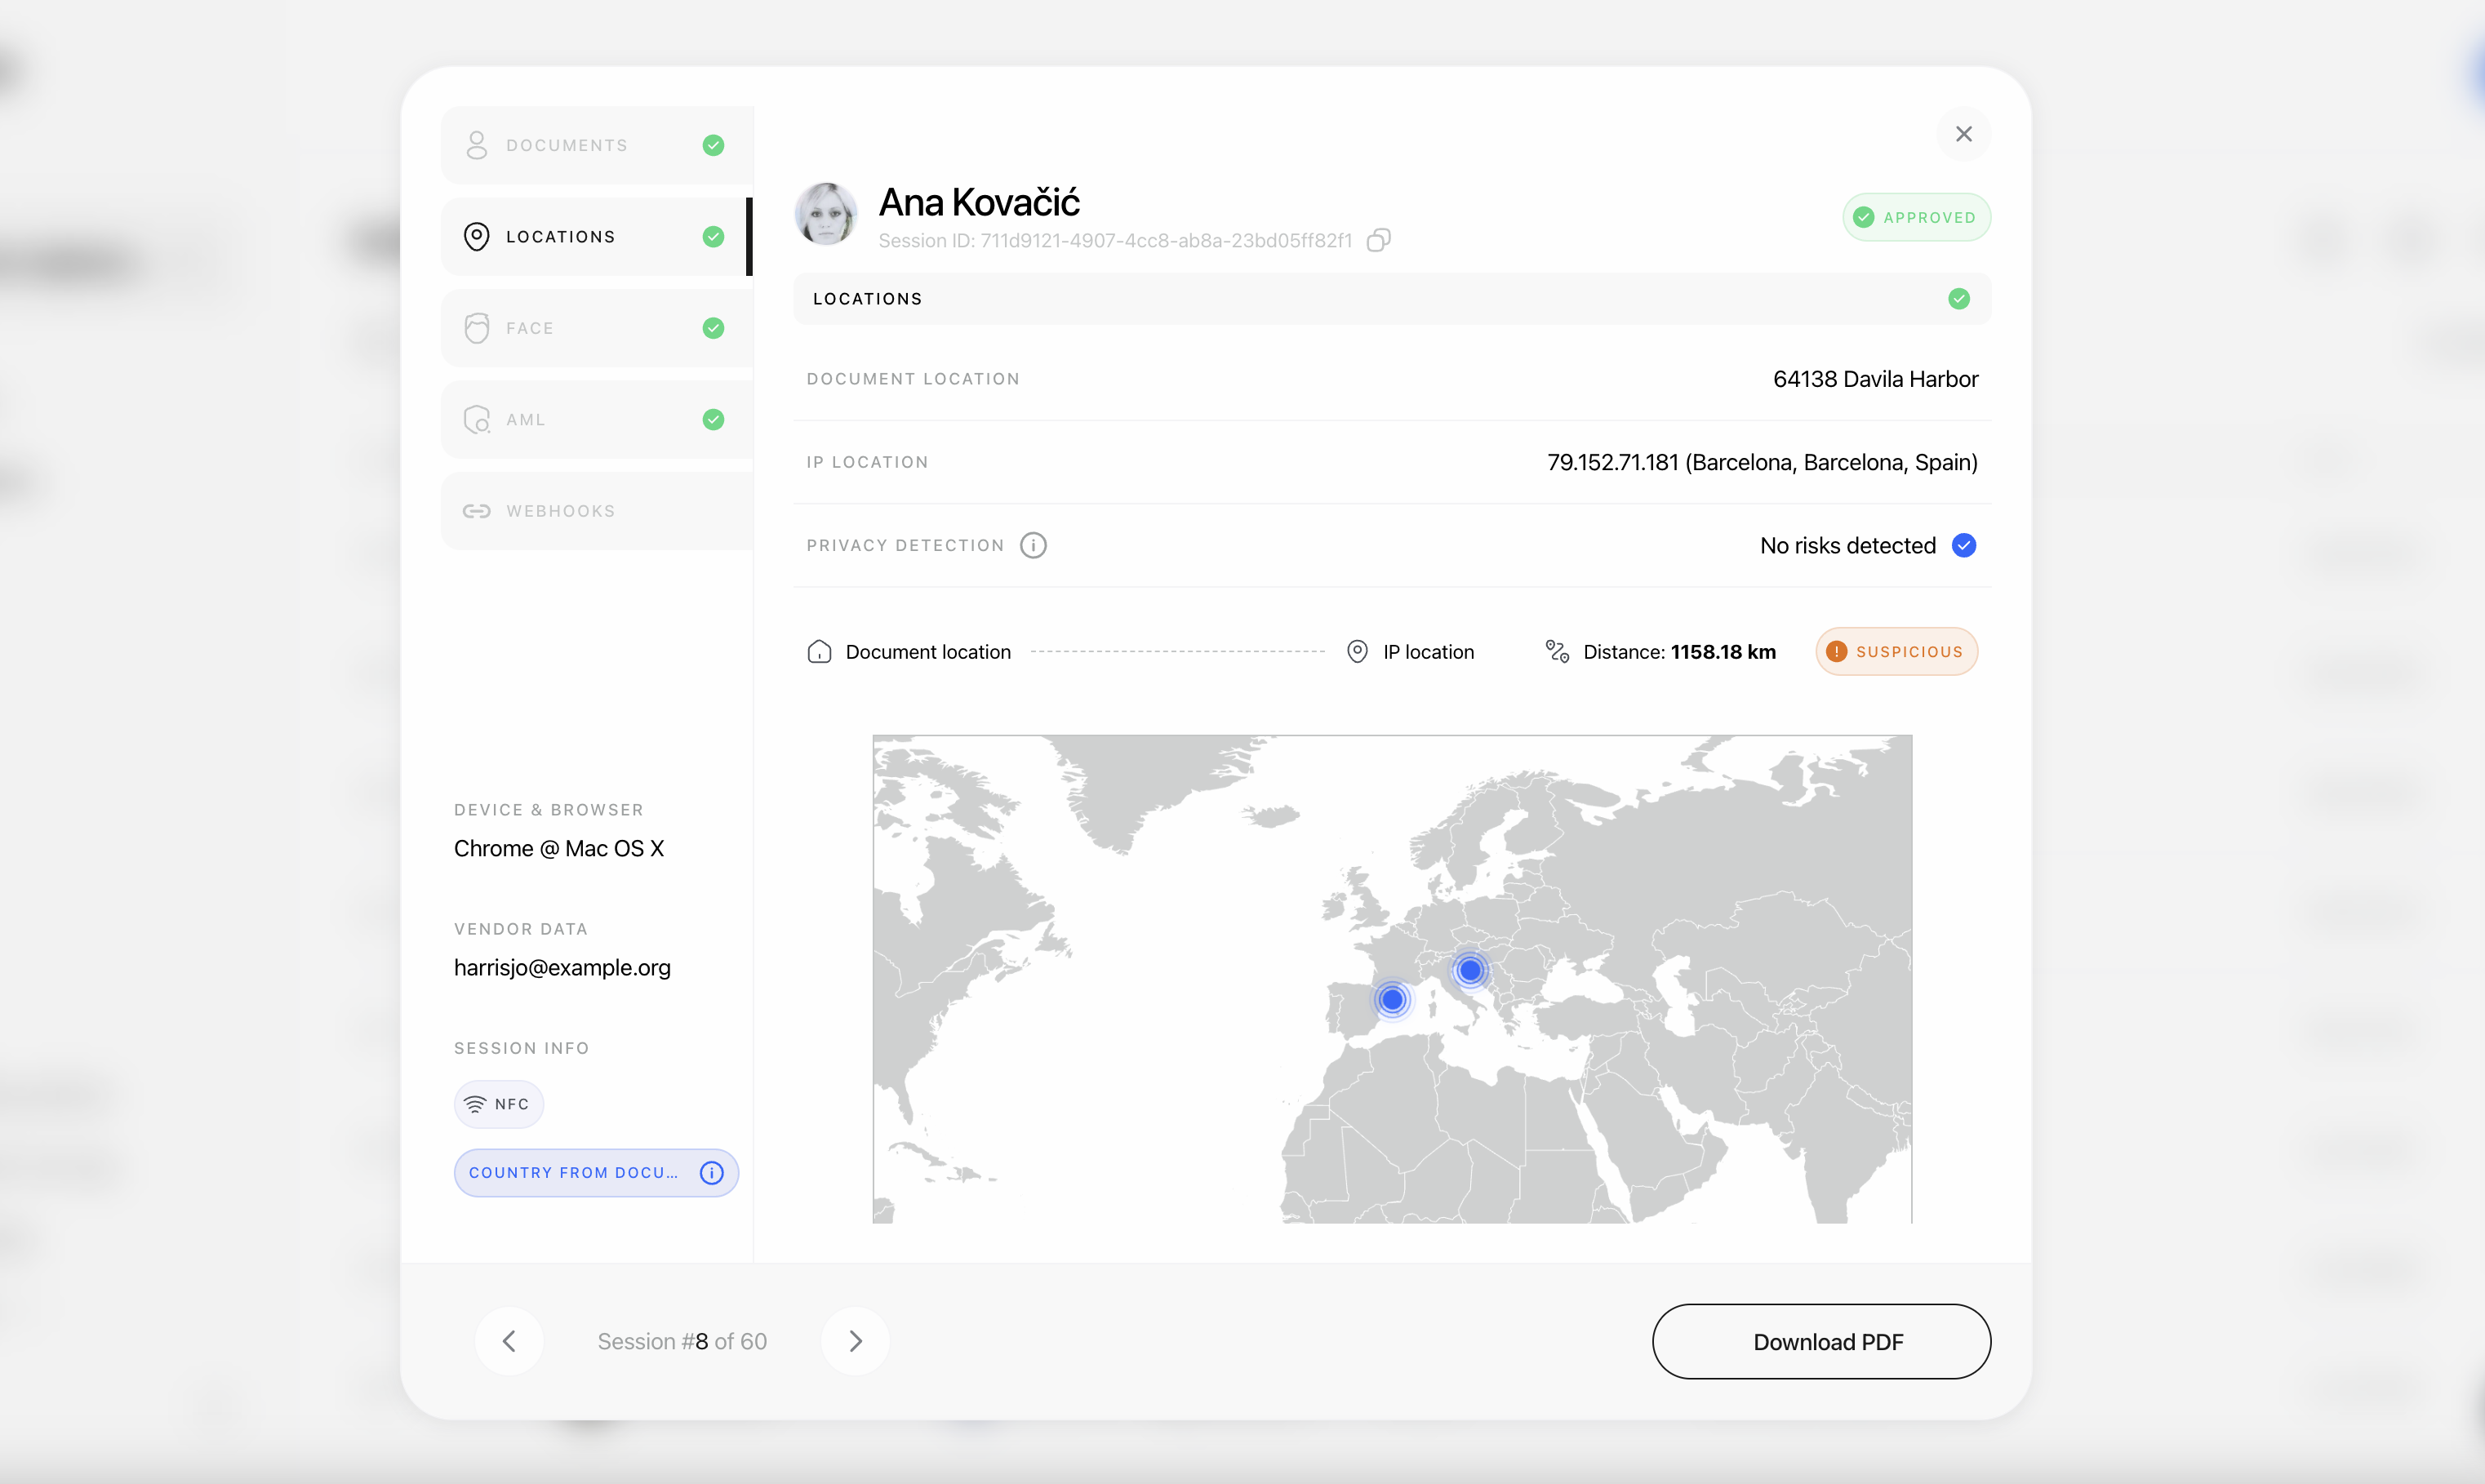
Task: Go to the next session arrow
Action: [855, 1341]
